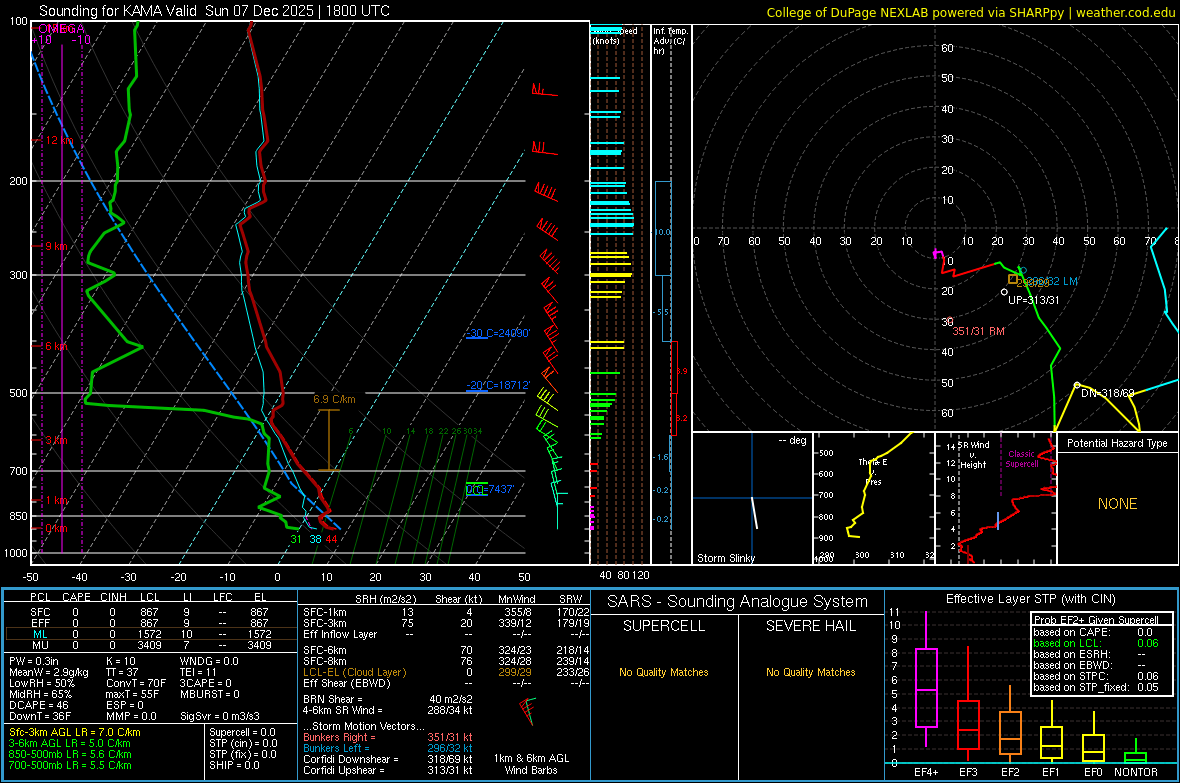The image size is (1180, 783).
Task: Select the "Eff Inflow Layer" row
Action: click(x=446, y=634)
